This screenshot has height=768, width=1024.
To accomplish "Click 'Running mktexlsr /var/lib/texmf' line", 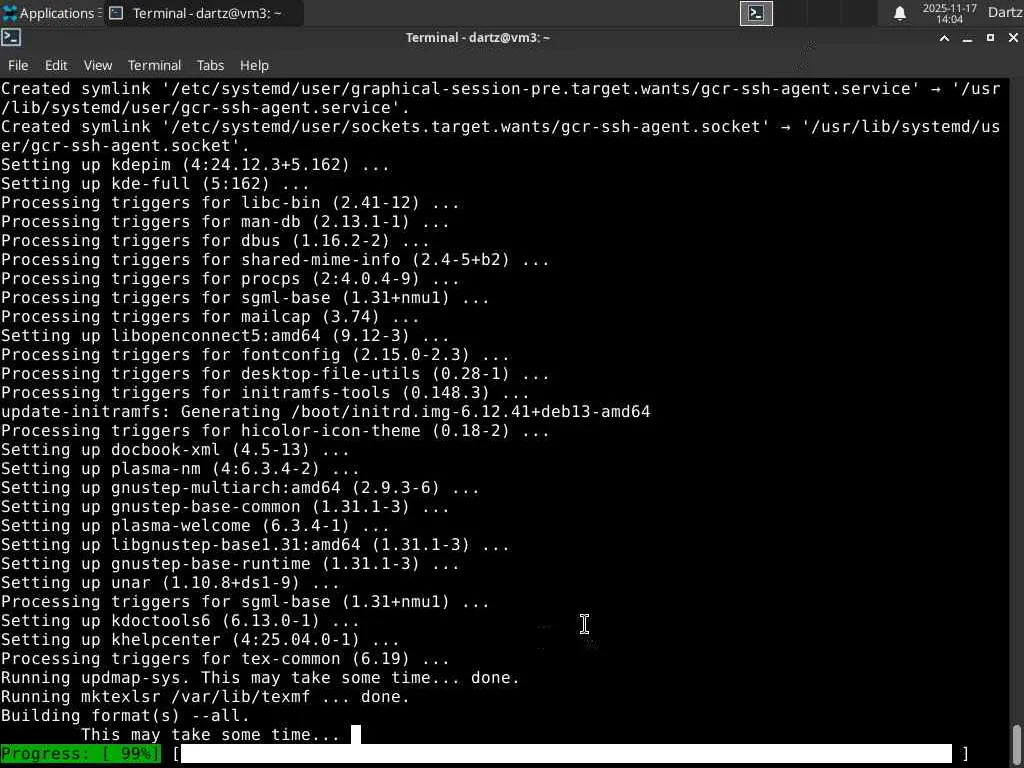I will coord(205,697).
